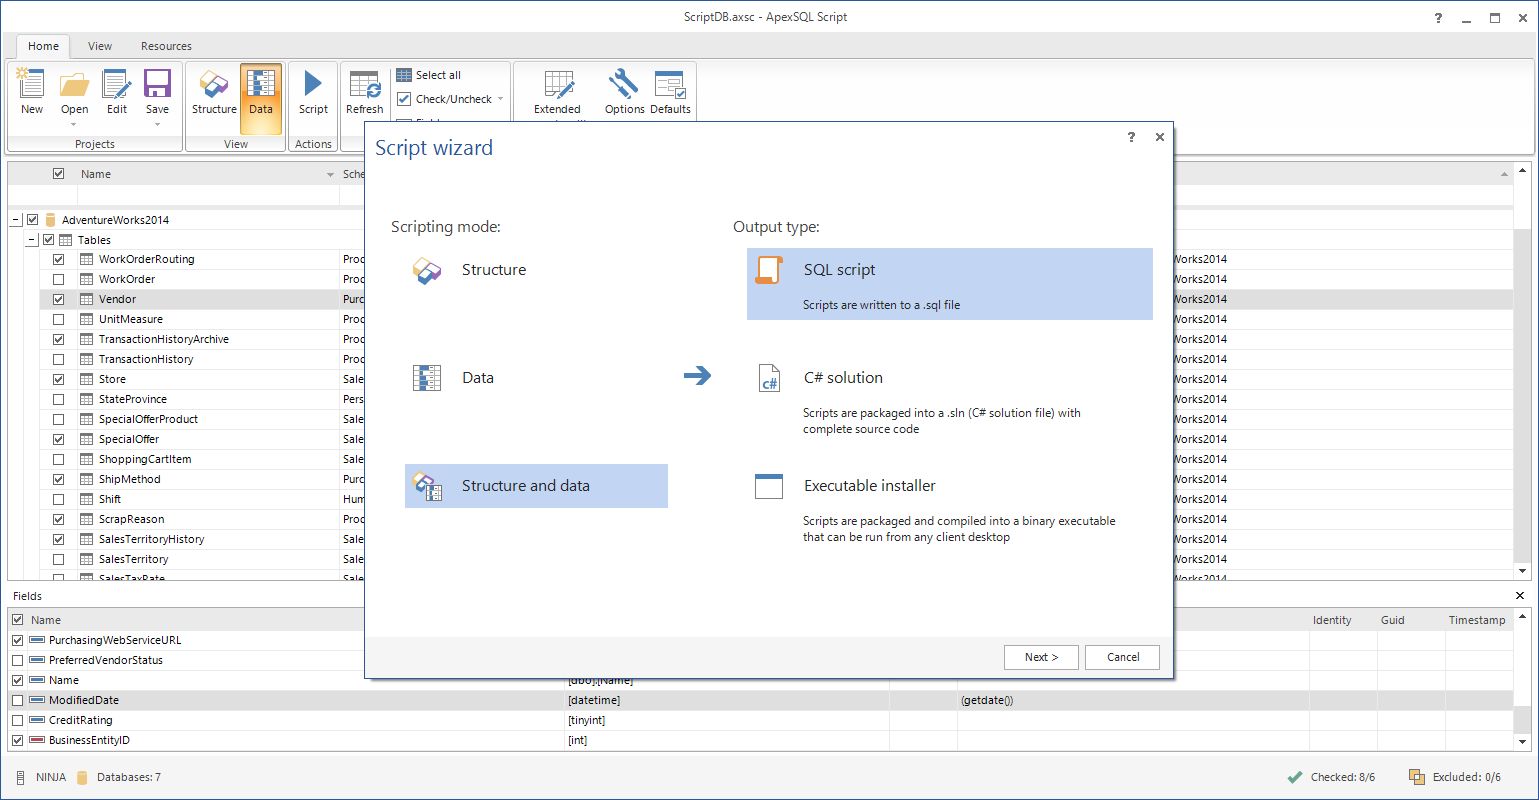Cancel the Script wizard dialog
This screenshot has height=800, width=1539.
[x=1122, y=657]
